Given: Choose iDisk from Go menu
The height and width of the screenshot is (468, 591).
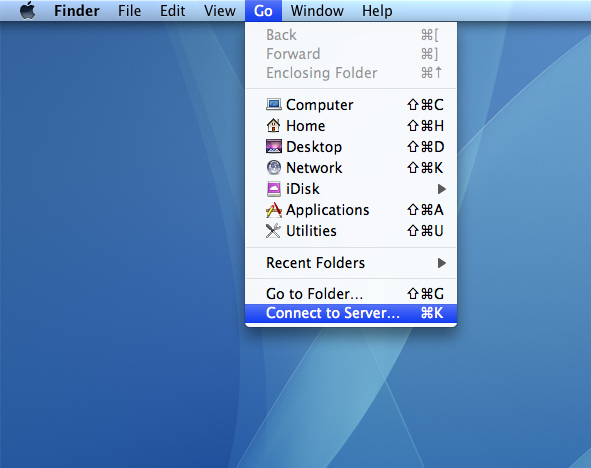Looking at the screenshot, I should pyautogui.click(x=351, y=189).
